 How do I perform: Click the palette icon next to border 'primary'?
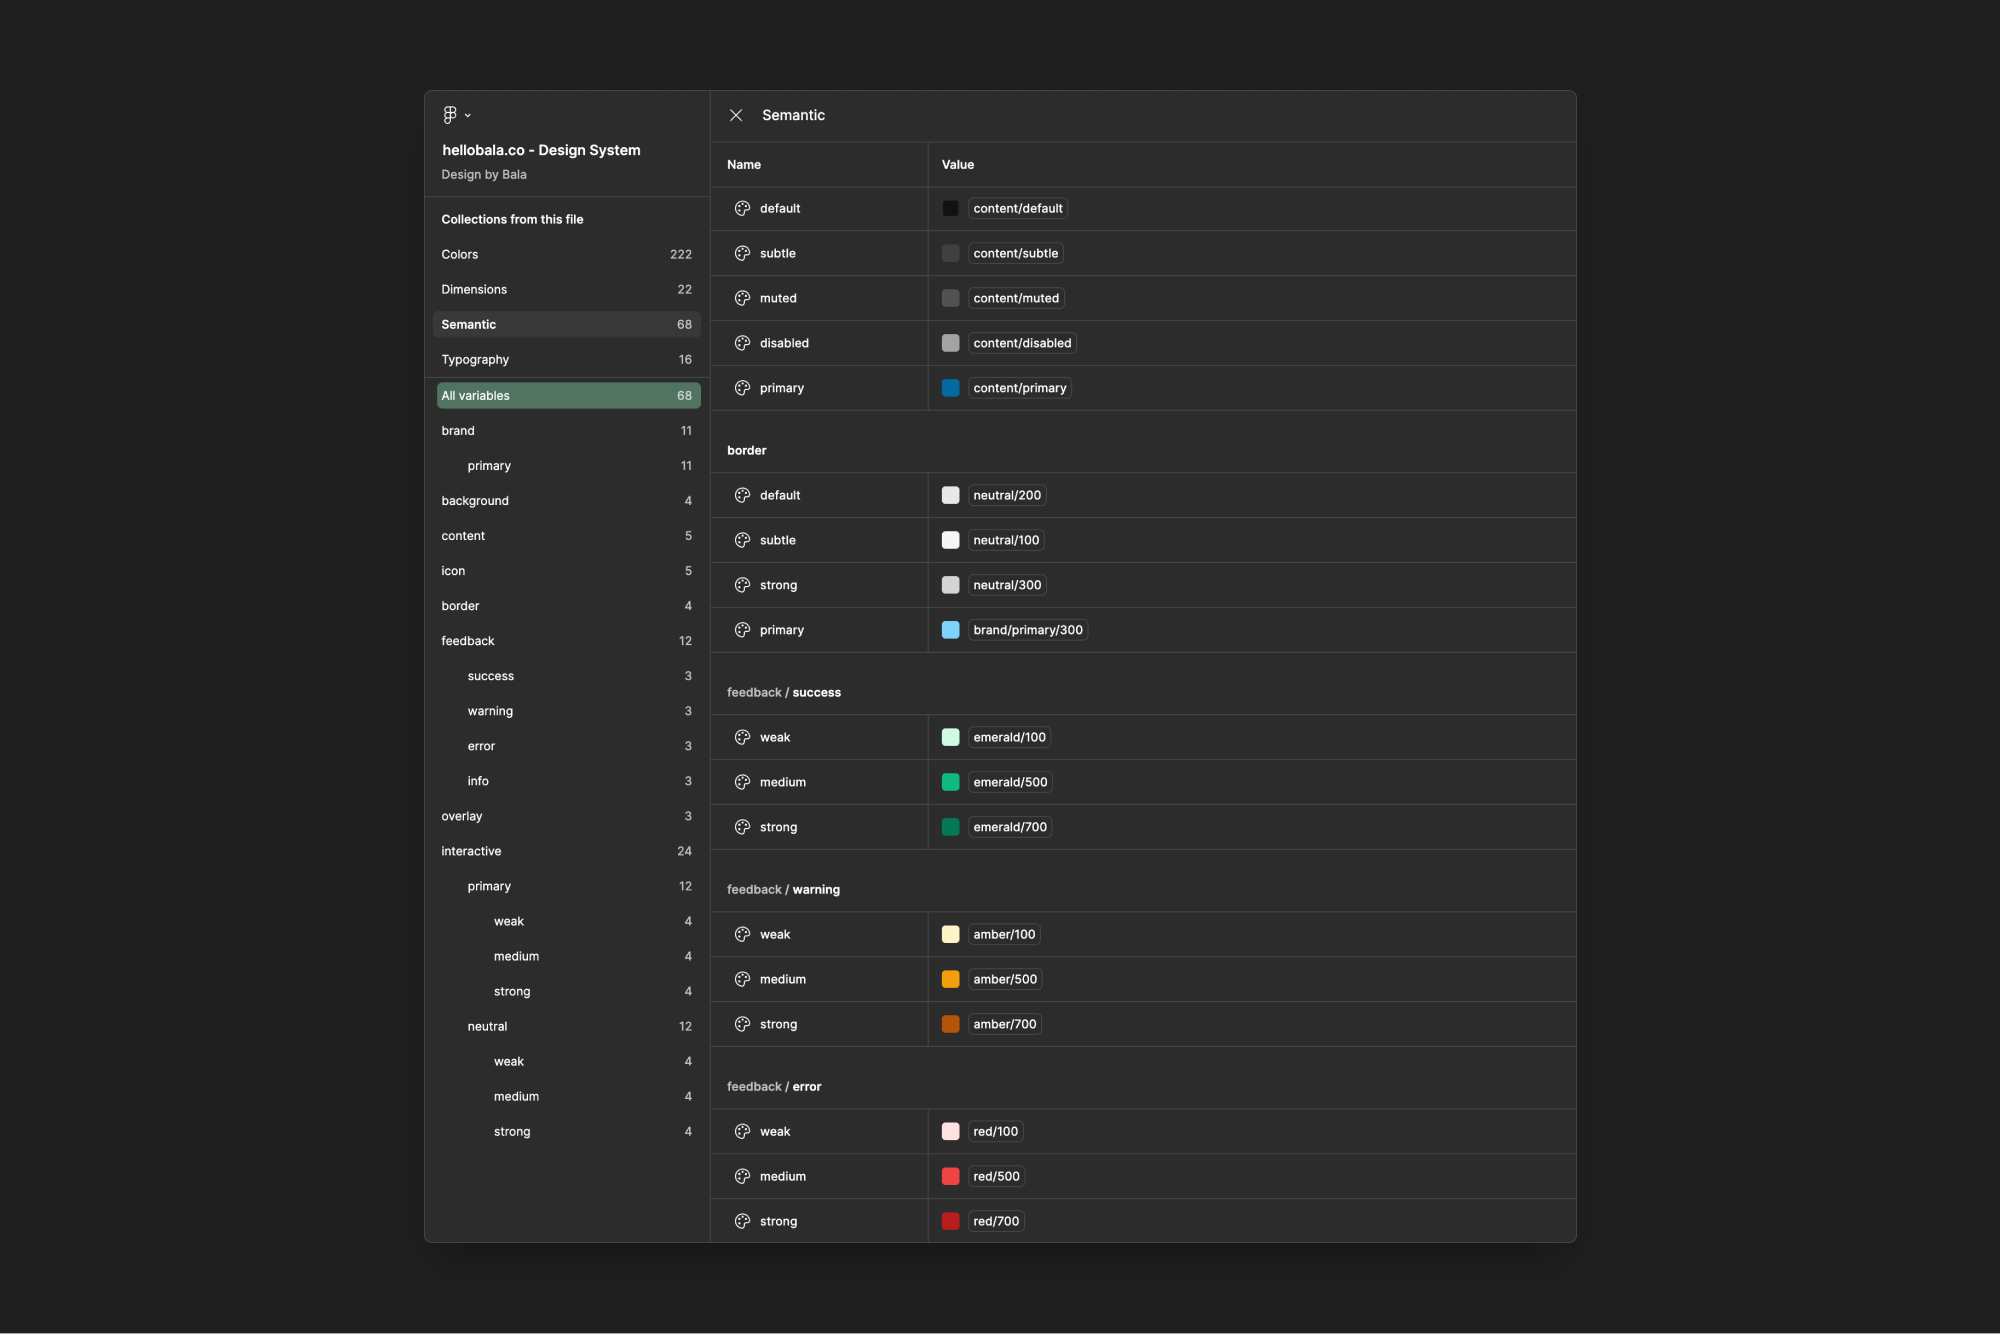tap(743, 630)
